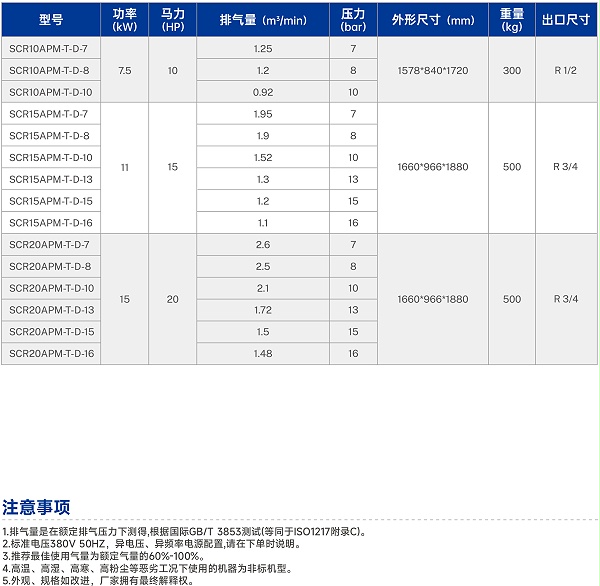The height and width of the screenshot is (586, 600).
Task: Click the 重量 (kg) column header
Action: click(x=512, y=20)
